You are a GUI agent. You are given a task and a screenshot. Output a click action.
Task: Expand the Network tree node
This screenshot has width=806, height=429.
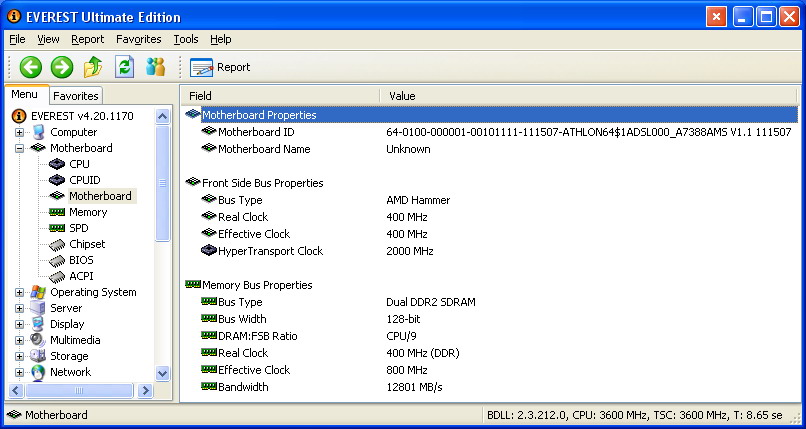pos(20,372)
